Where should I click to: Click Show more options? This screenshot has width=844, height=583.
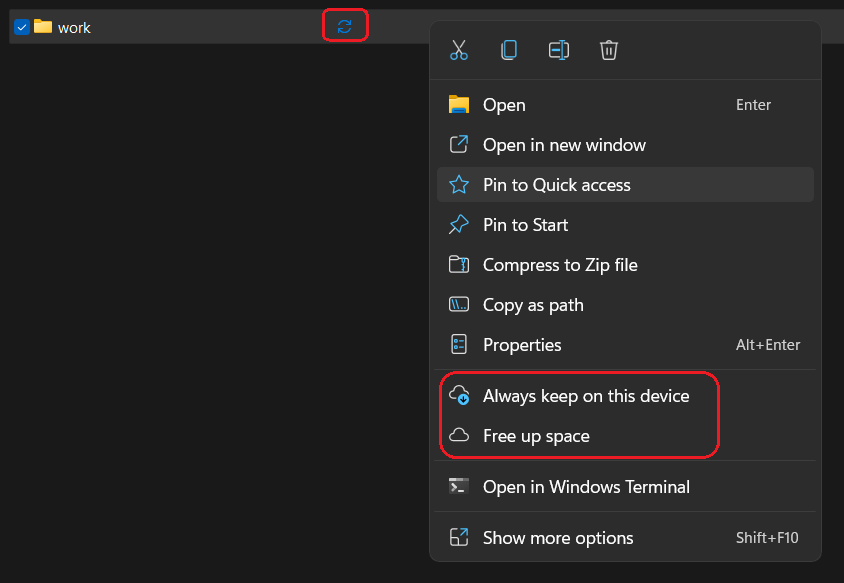tap(558, 537)
